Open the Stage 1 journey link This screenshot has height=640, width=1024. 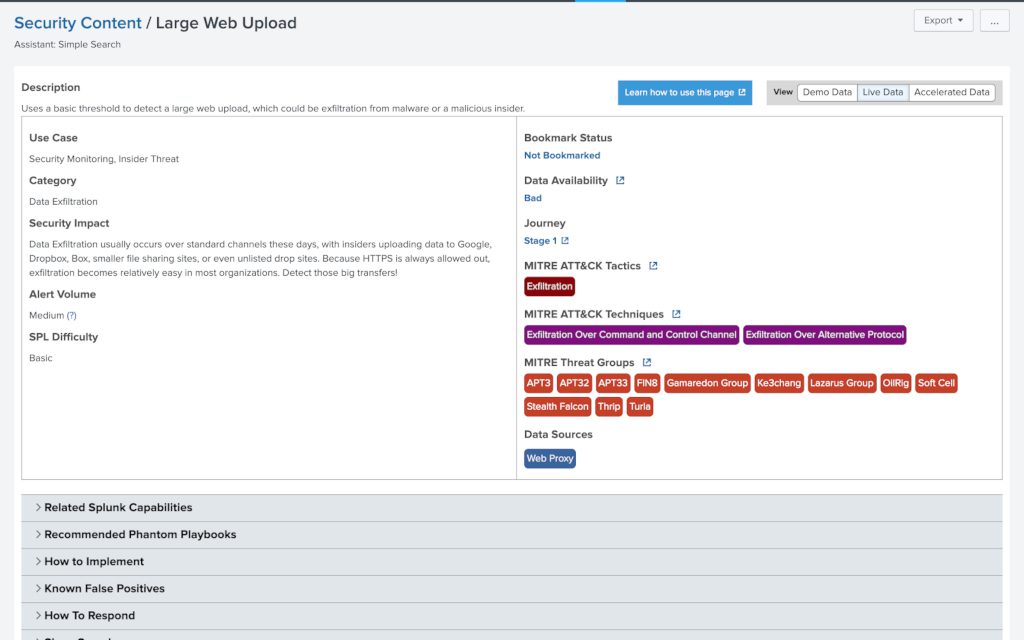tap(540, 240)
